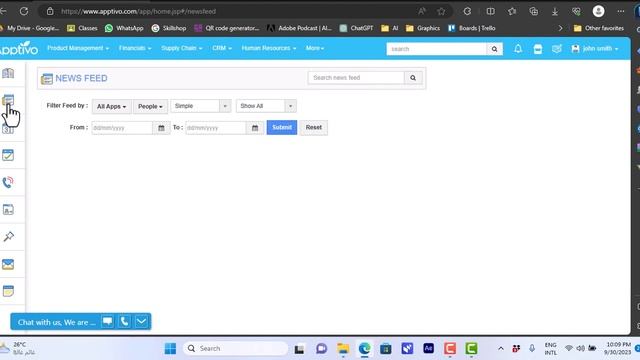Open the From date calendar picker
The image size is (640, 360).
(x=161, y=128)
